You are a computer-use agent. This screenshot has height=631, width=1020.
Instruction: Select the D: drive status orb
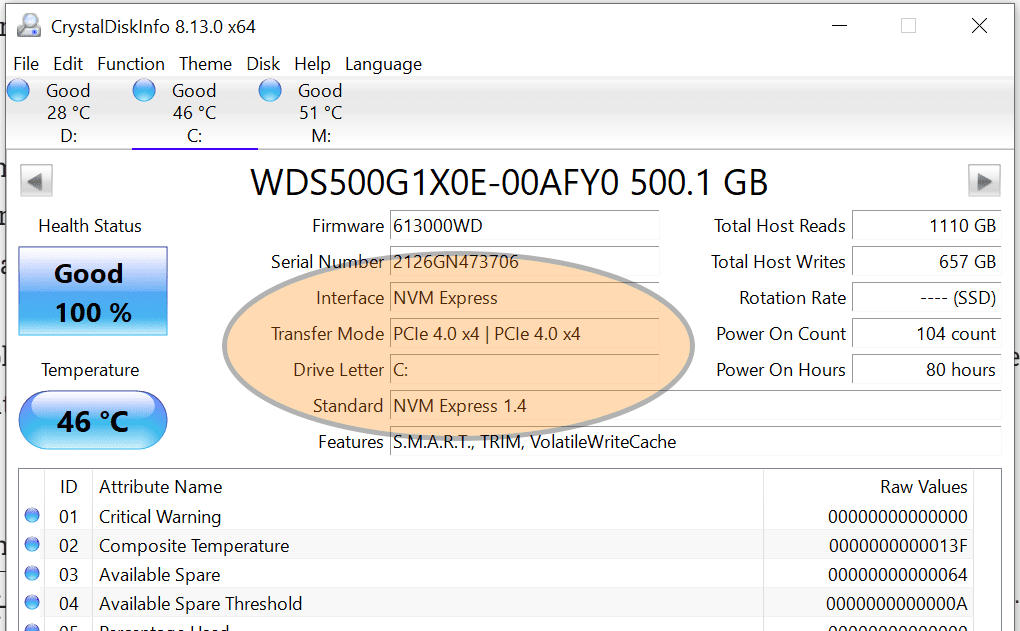pyautogui.click(x=18, y=90)
